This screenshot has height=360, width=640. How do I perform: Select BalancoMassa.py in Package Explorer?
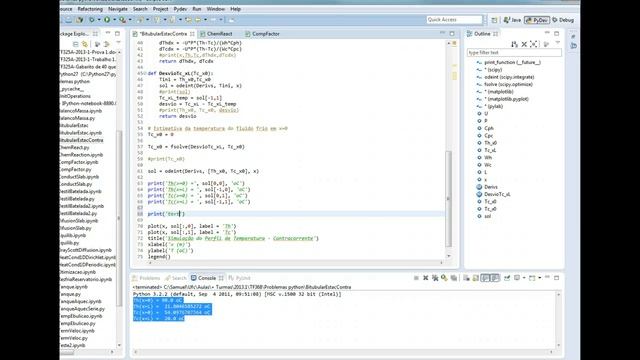[77, 118]
